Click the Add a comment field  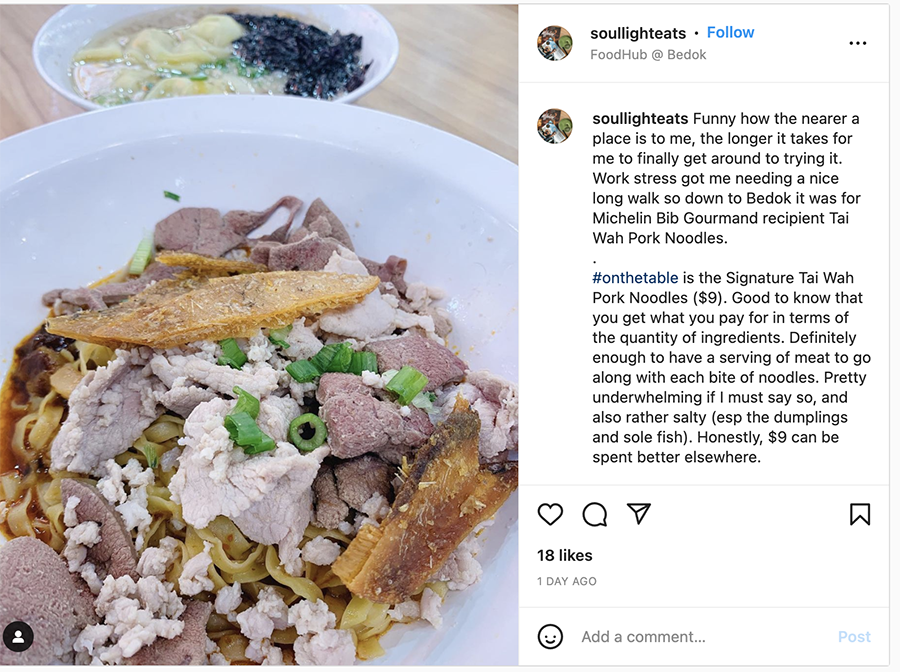[703, 637]
